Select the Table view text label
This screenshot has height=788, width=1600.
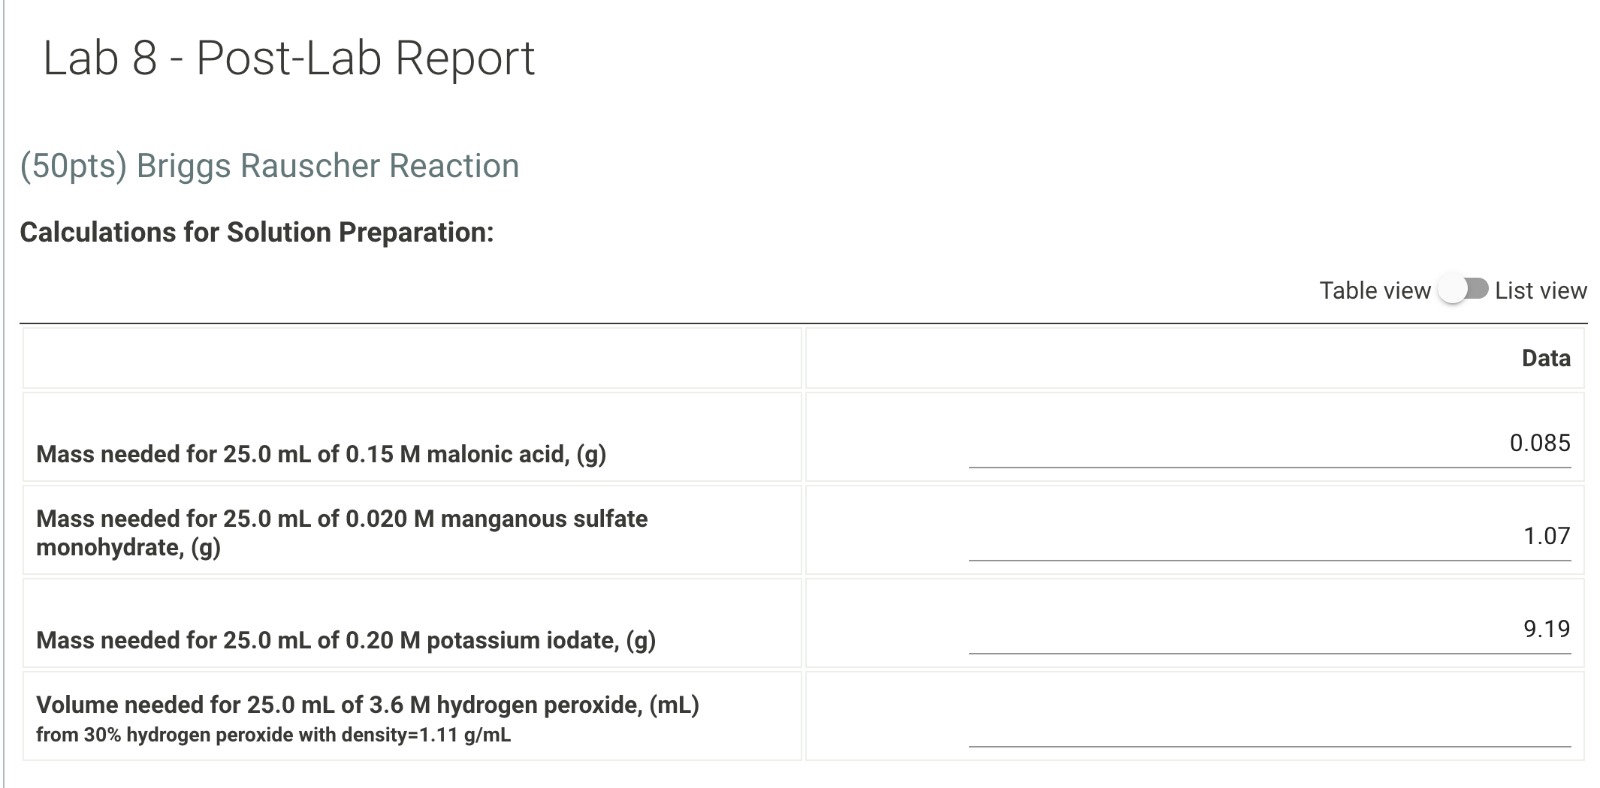1376,290
